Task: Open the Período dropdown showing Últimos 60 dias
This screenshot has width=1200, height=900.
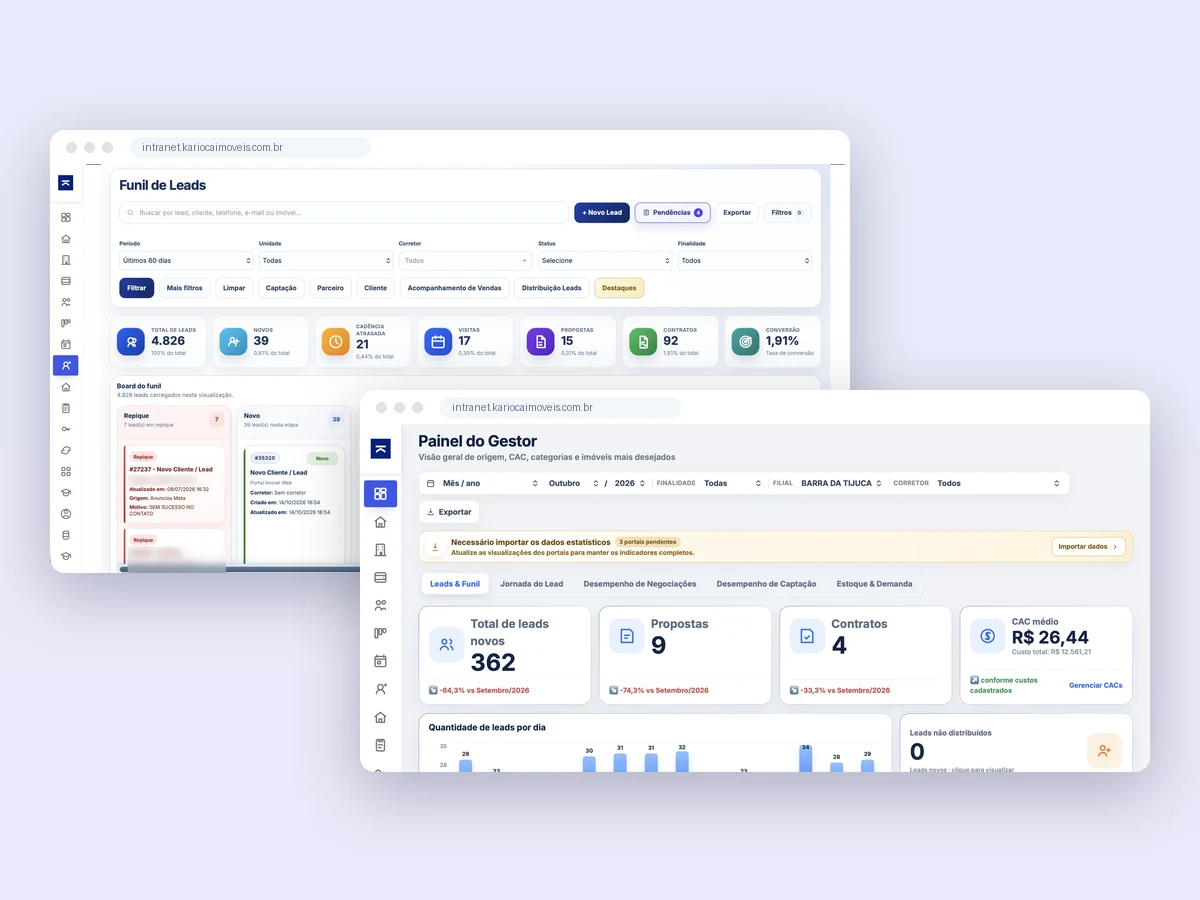Action: (186, 260)
